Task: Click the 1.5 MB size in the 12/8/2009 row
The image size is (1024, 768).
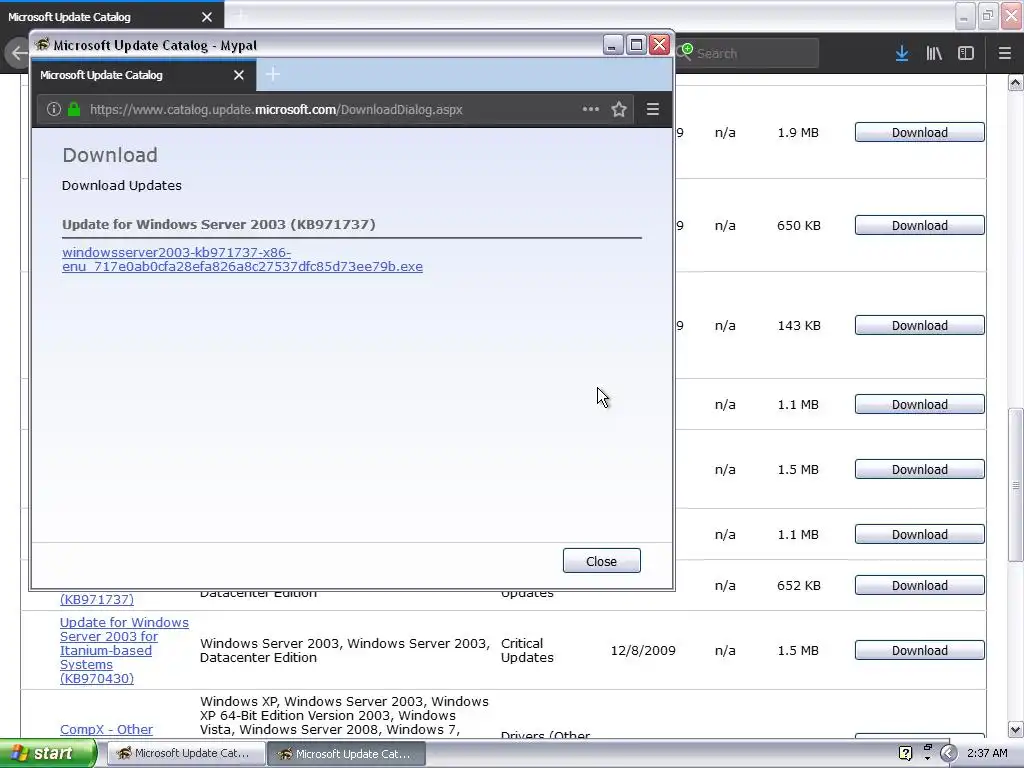Action: [798, 650]
